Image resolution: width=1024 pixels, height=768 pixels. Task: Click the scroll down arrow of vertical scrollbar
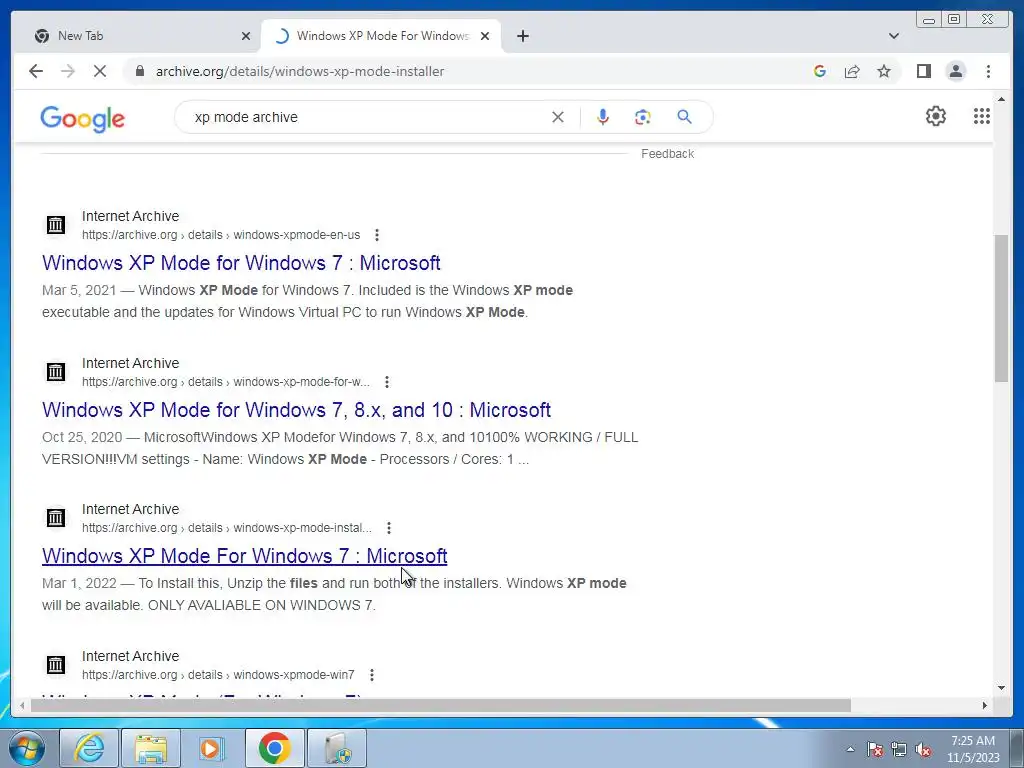pos(1001,687)
